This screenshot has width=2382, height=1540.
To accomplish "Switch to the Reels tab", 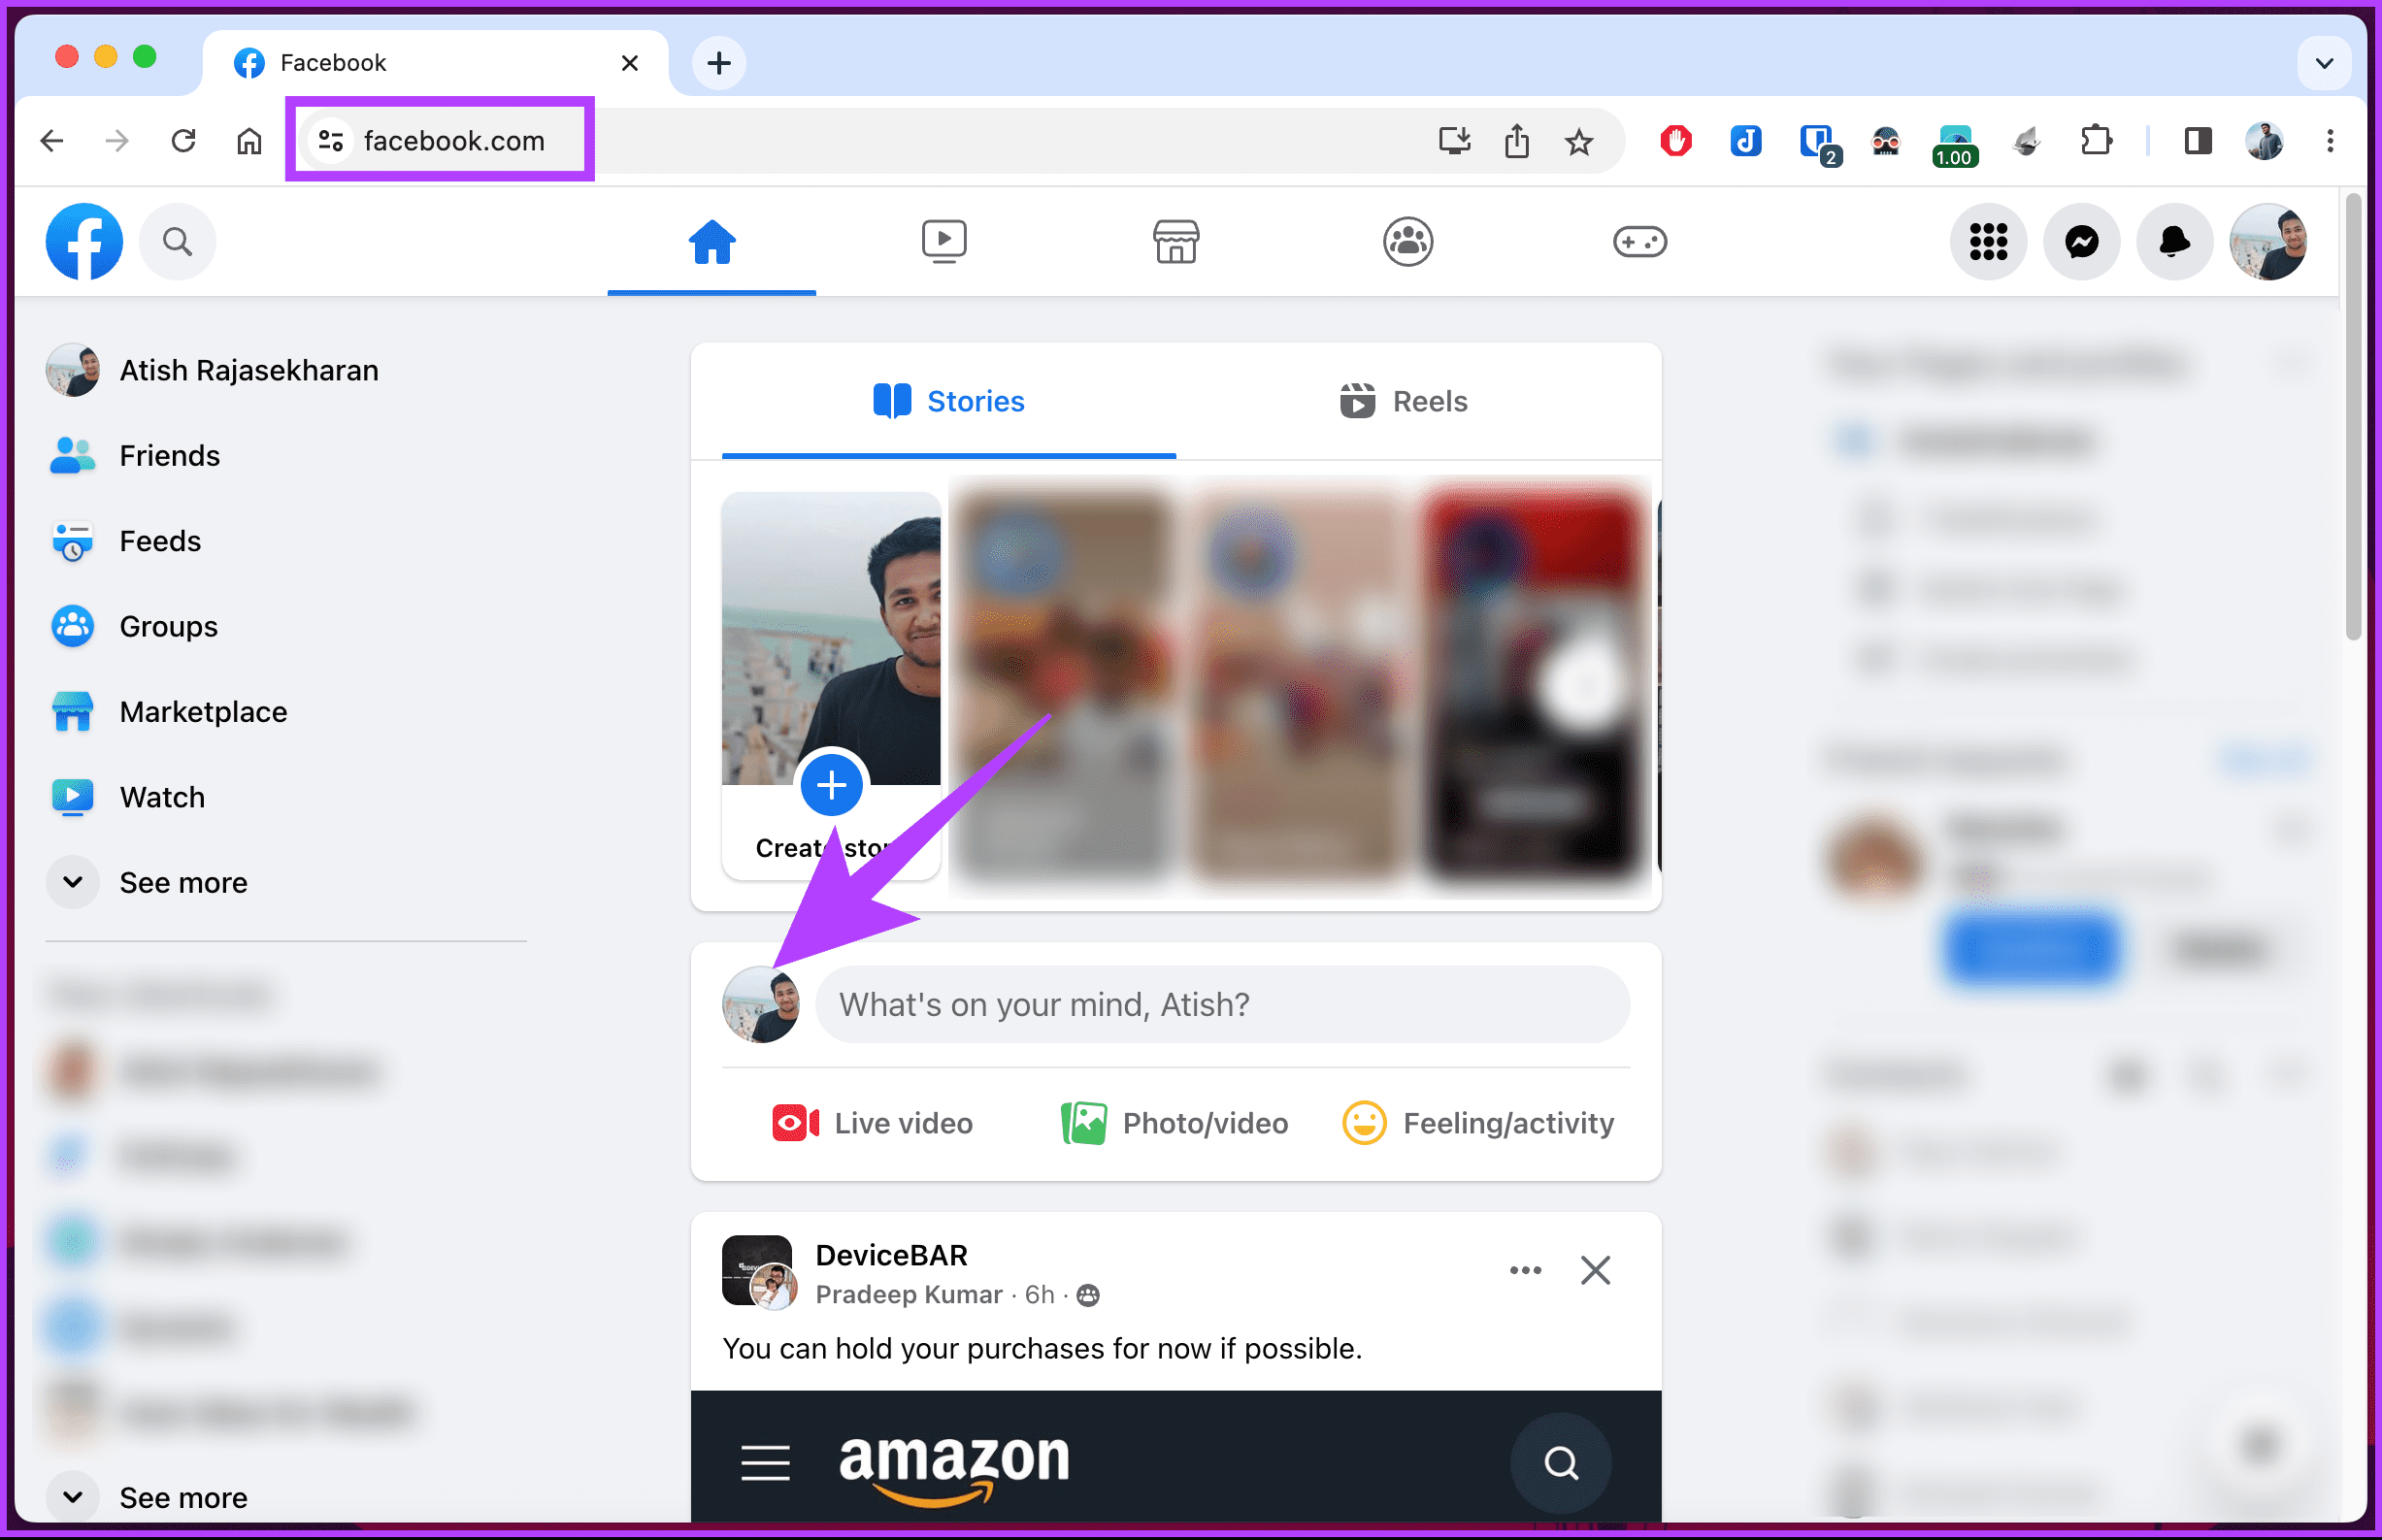I will coord(1403,401).
